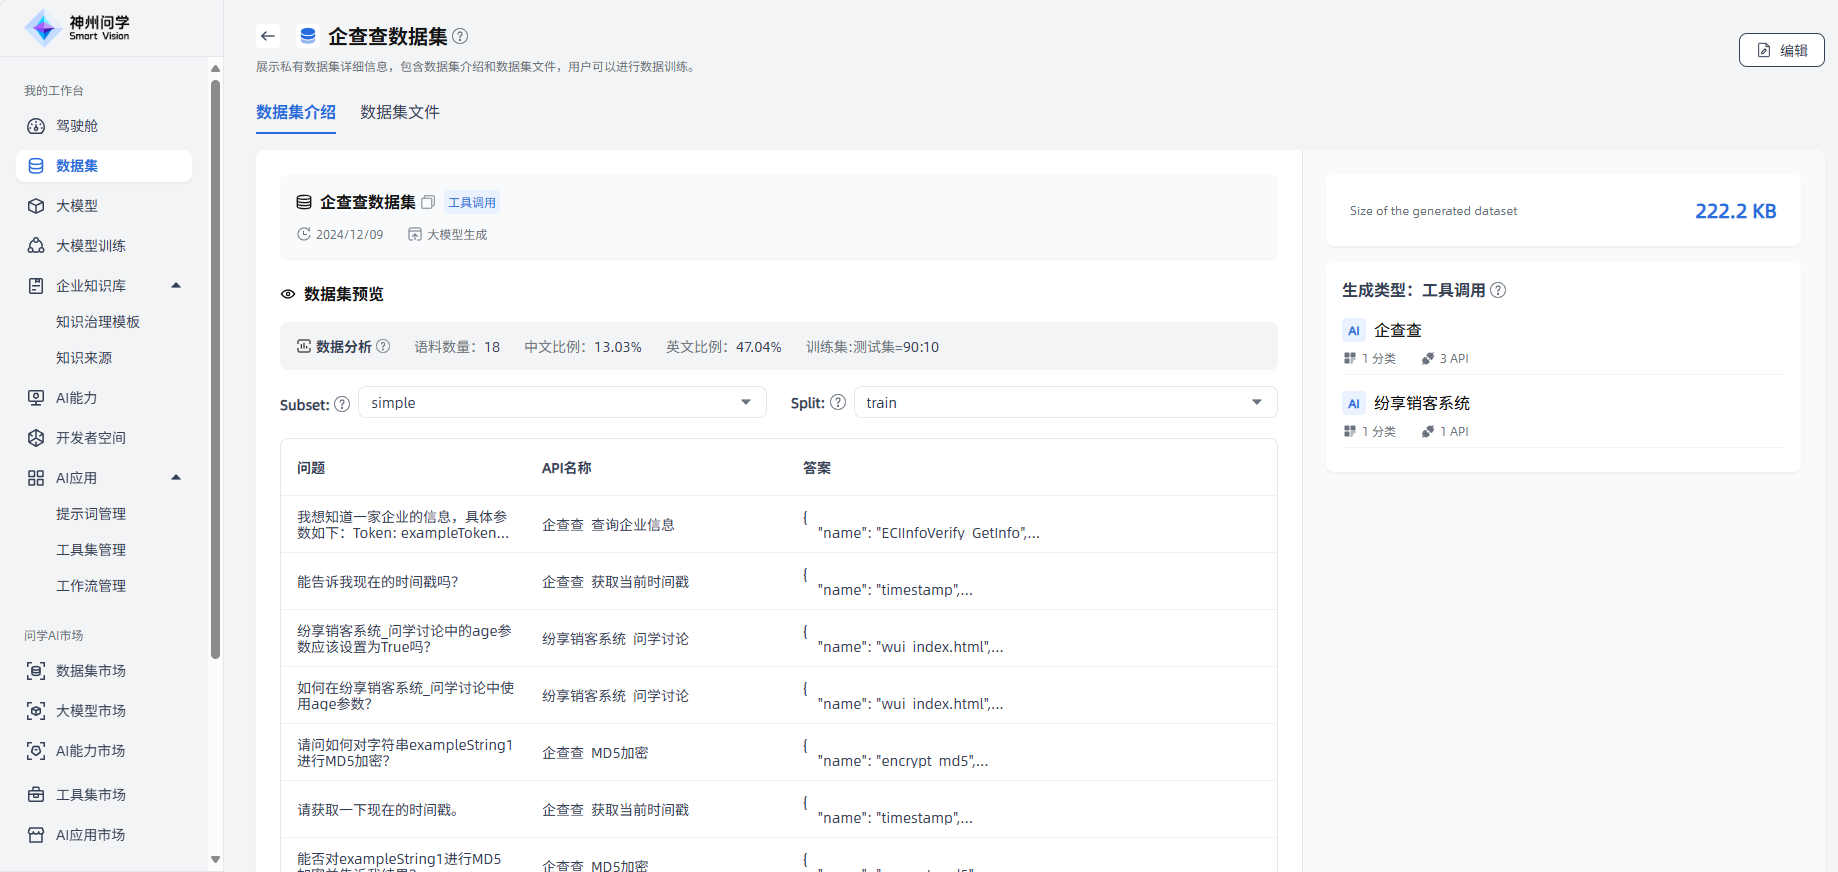Click the 编辑 button

pos(1781,50)
